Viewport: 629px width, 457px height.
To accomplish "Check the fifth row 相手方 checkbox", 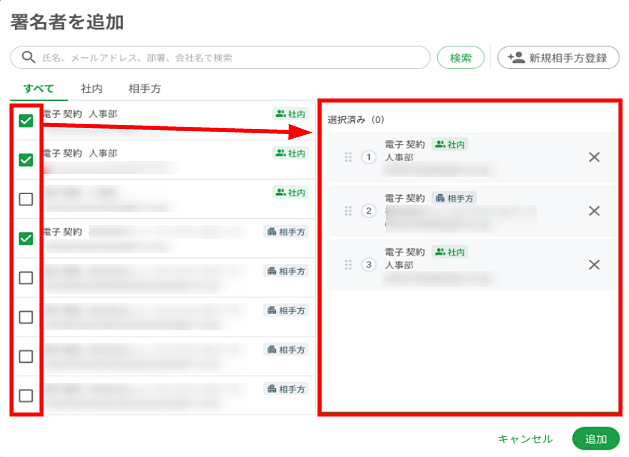I will click(x=26, y=278).
